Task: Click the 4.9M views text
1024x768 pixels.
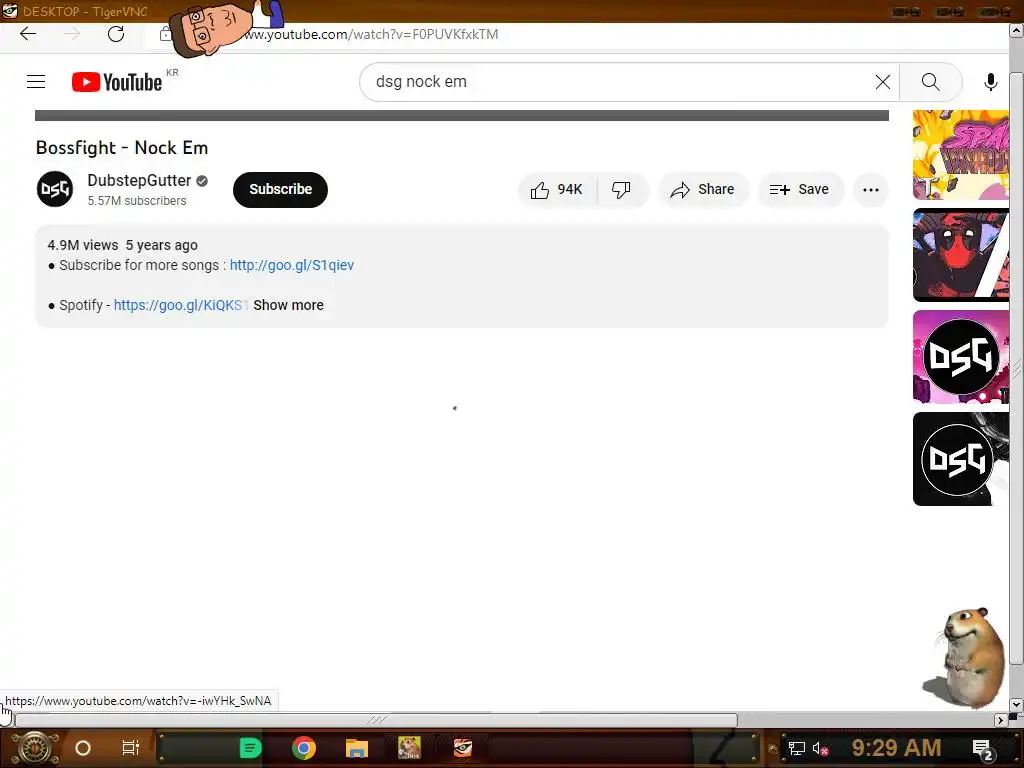Action: point(83,245)
